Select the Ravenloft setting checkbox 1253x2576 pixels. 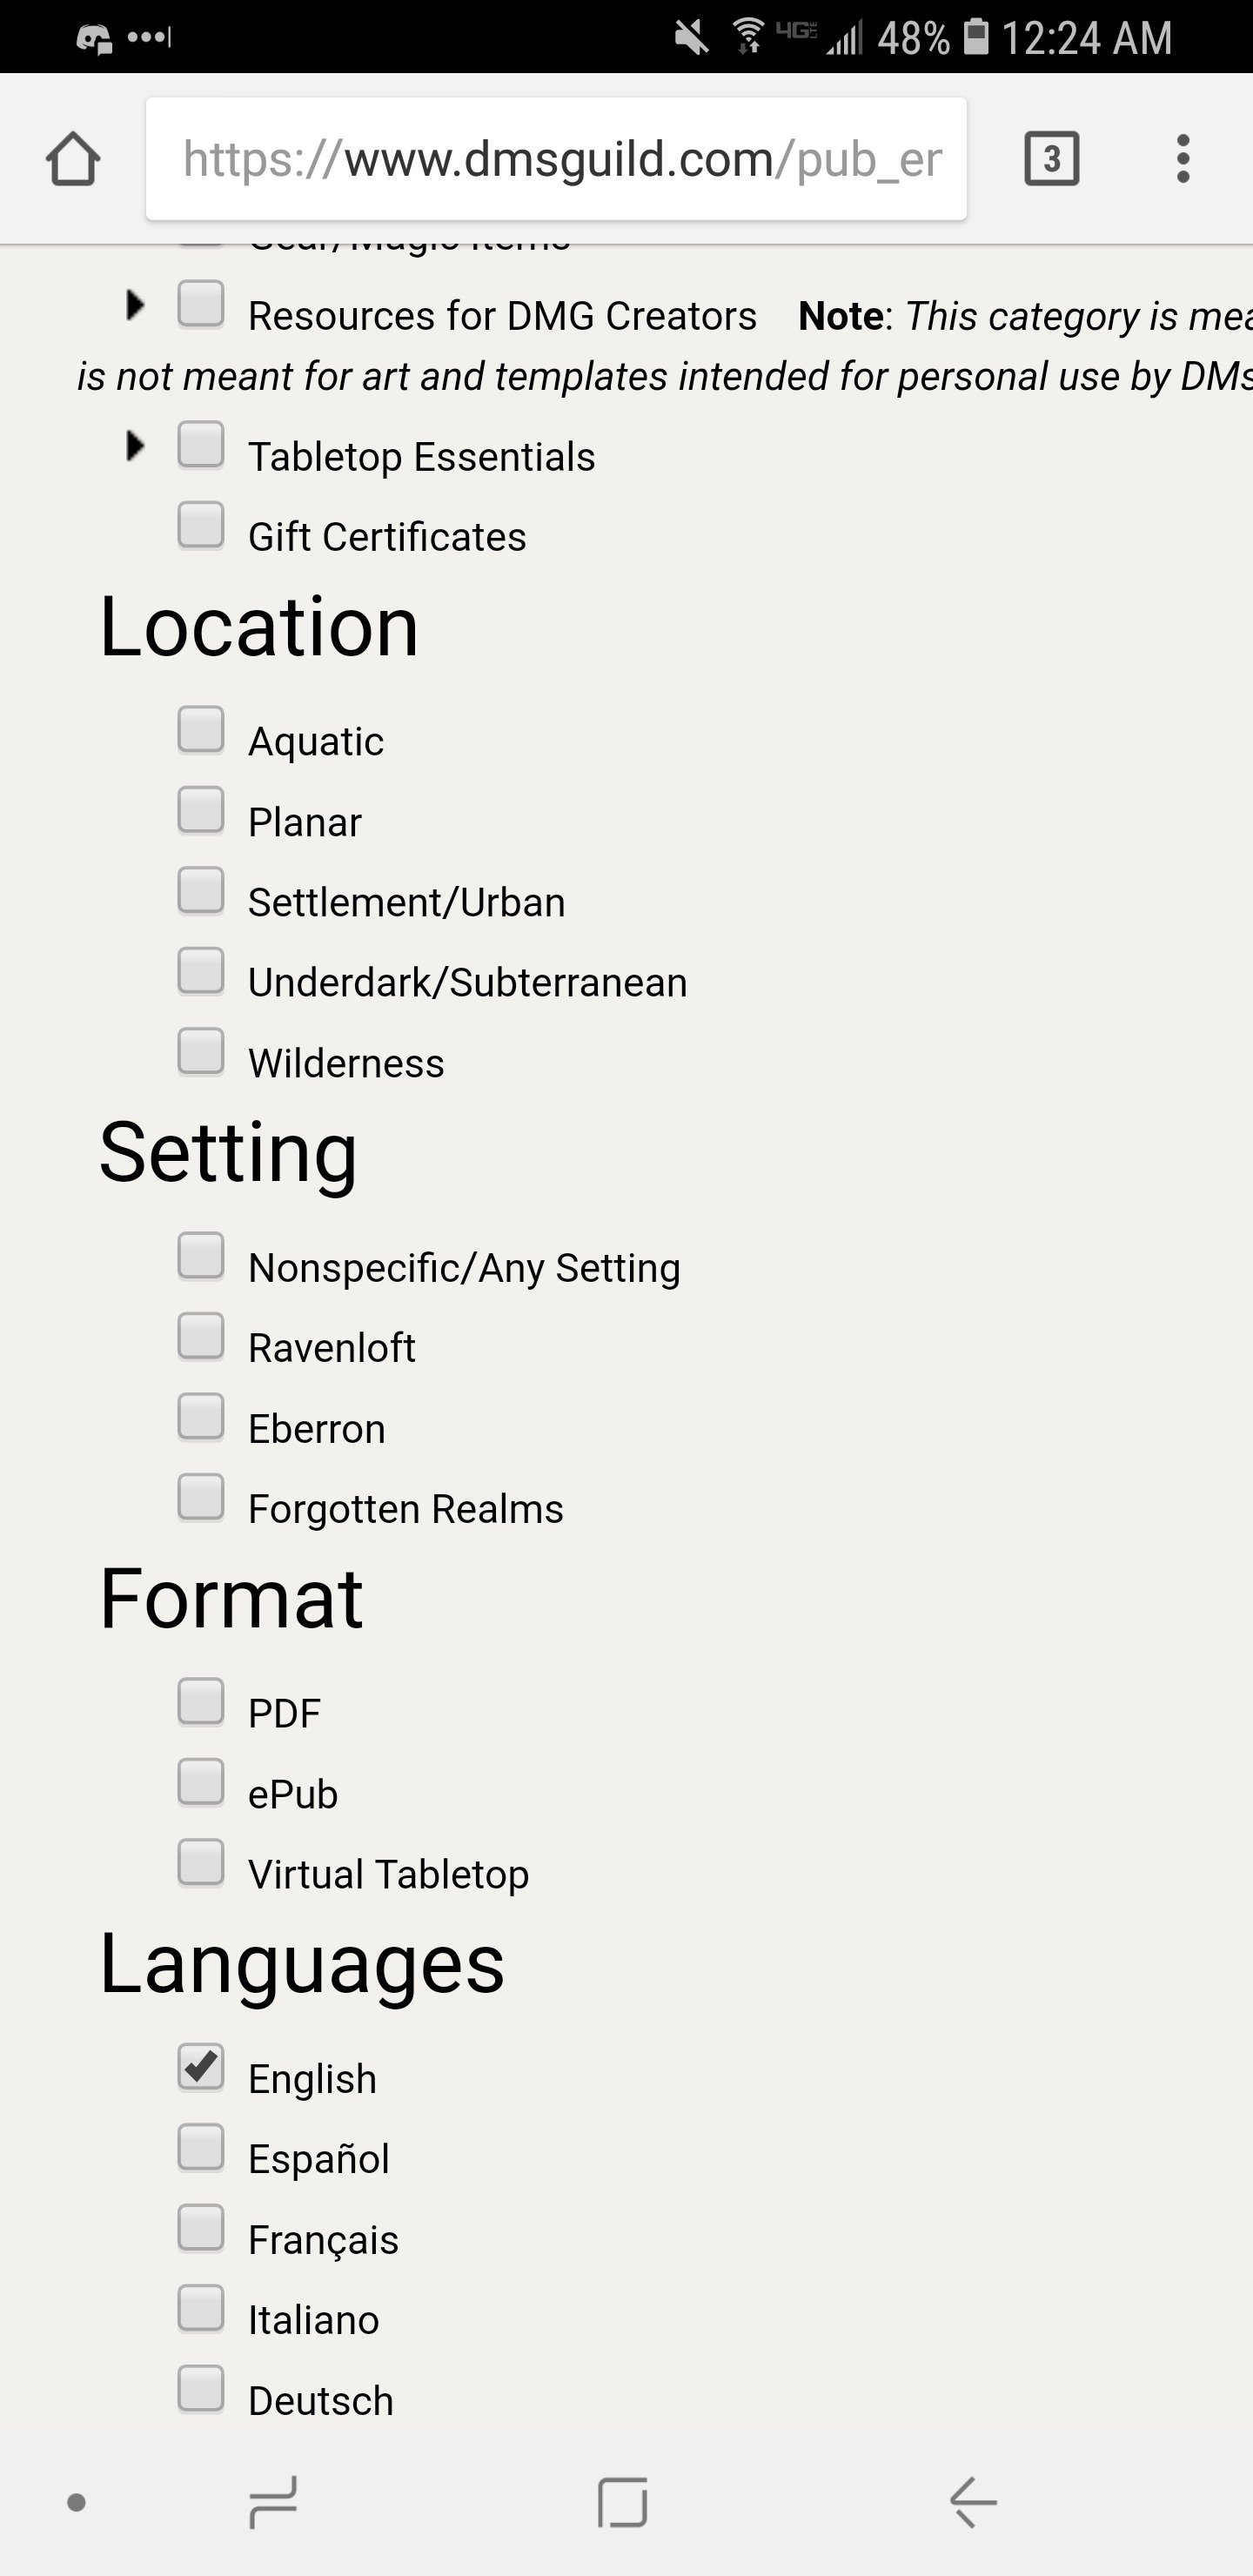click(201, 1336)
